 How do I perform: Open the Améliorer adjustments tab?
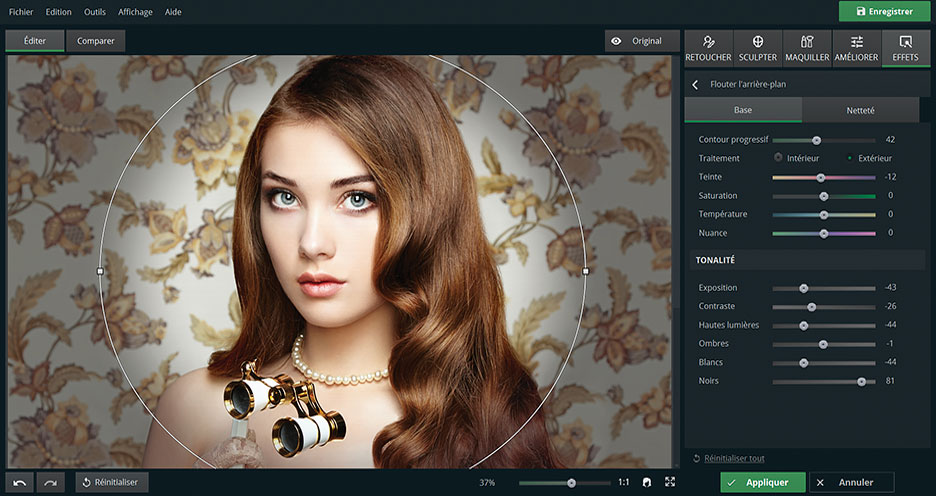[857, 48]
